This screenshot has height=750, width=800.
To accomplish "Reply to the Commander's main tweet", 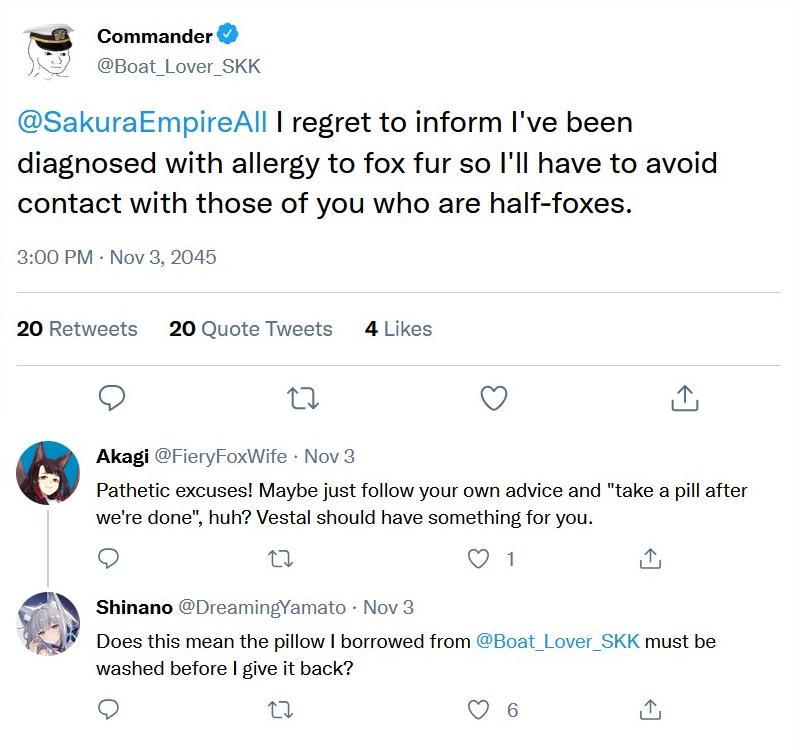I will [x=111, y=399].
